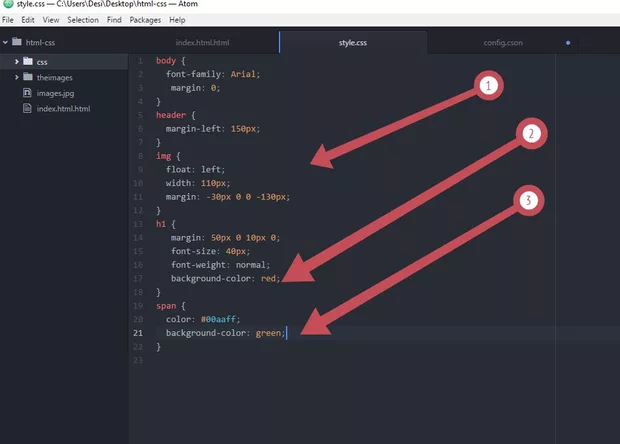Screen dimensions: 620x444
Task: Click the modified dot on config.cson tab
Action: pyautogui.click(x=568, y=43)
